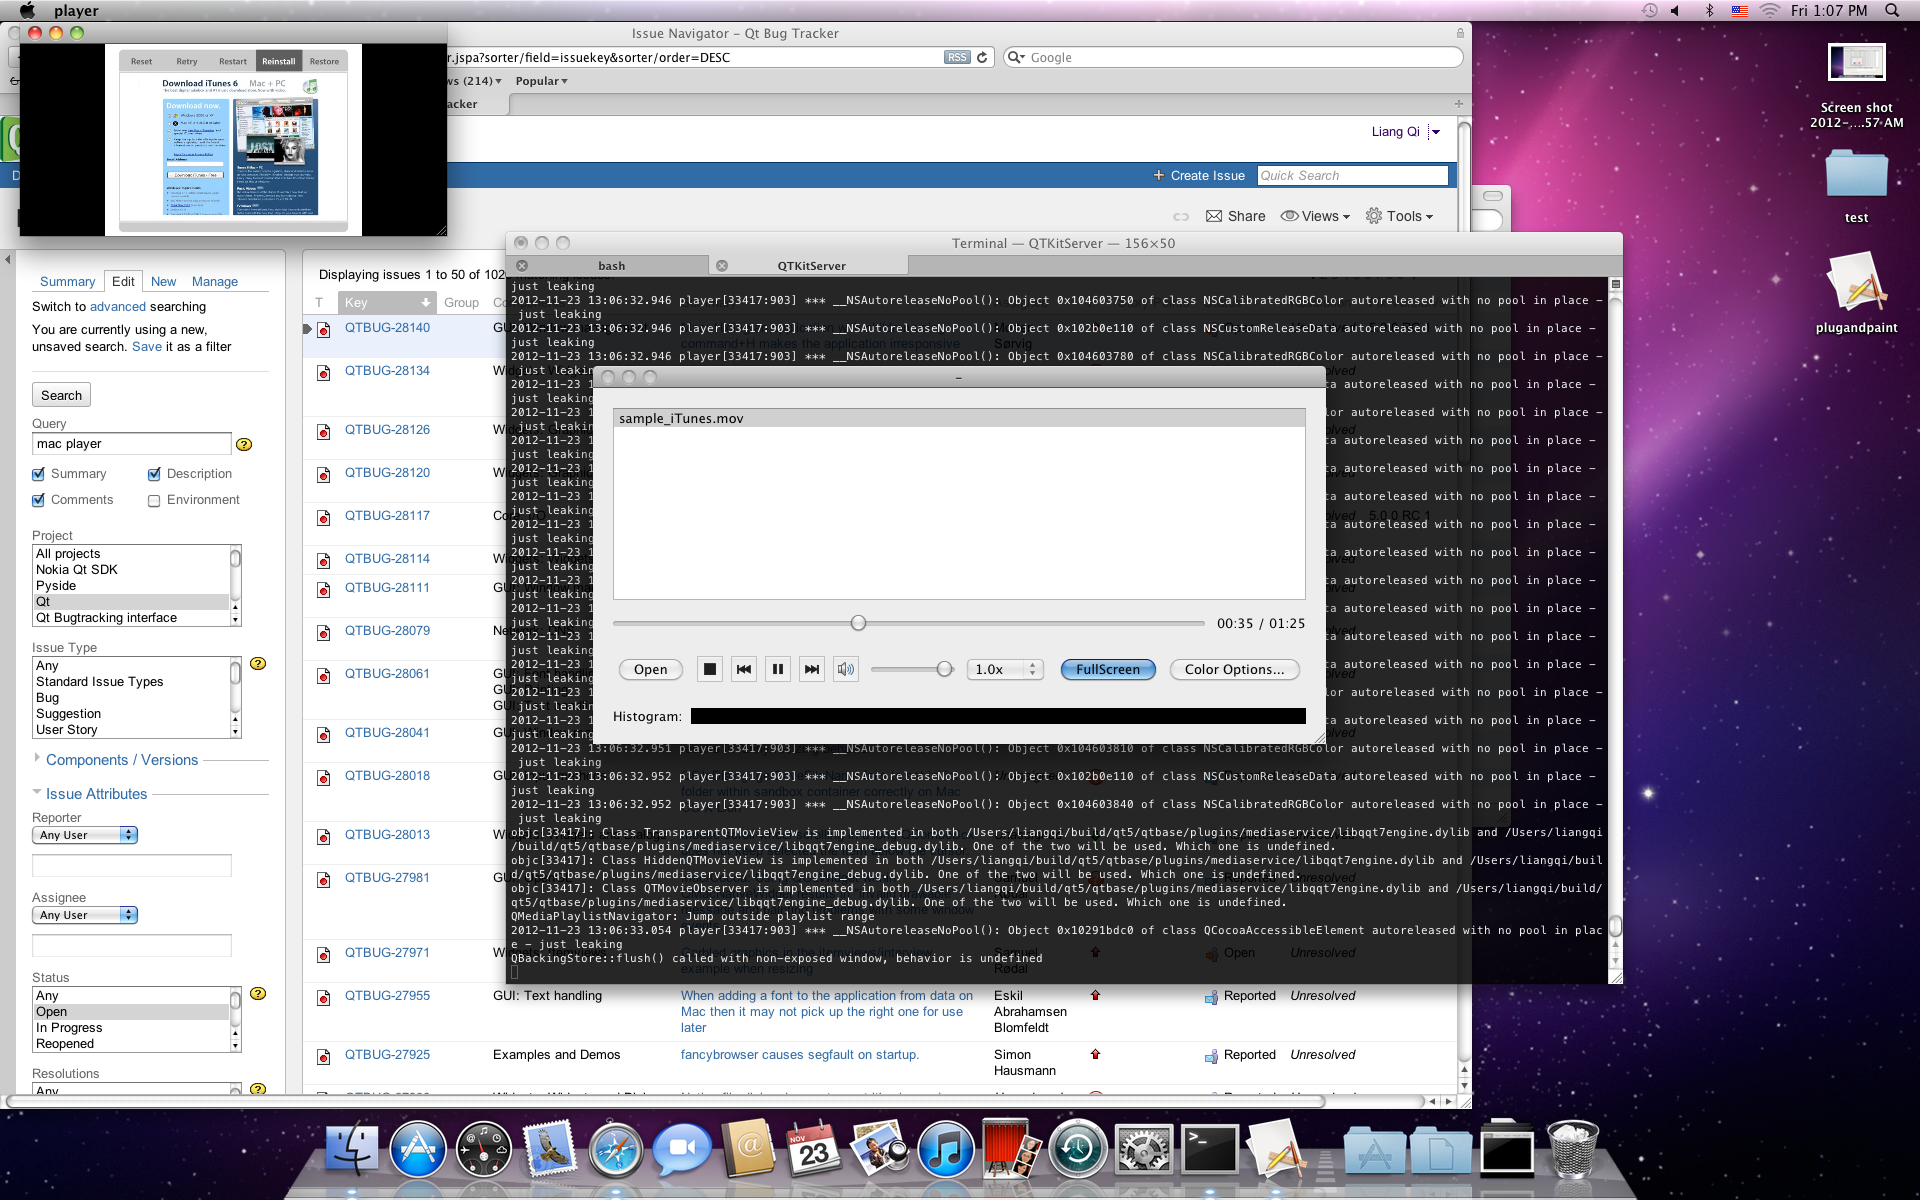
Task: Open Time Machine from the Dock
Action: coord(1077,1148)
